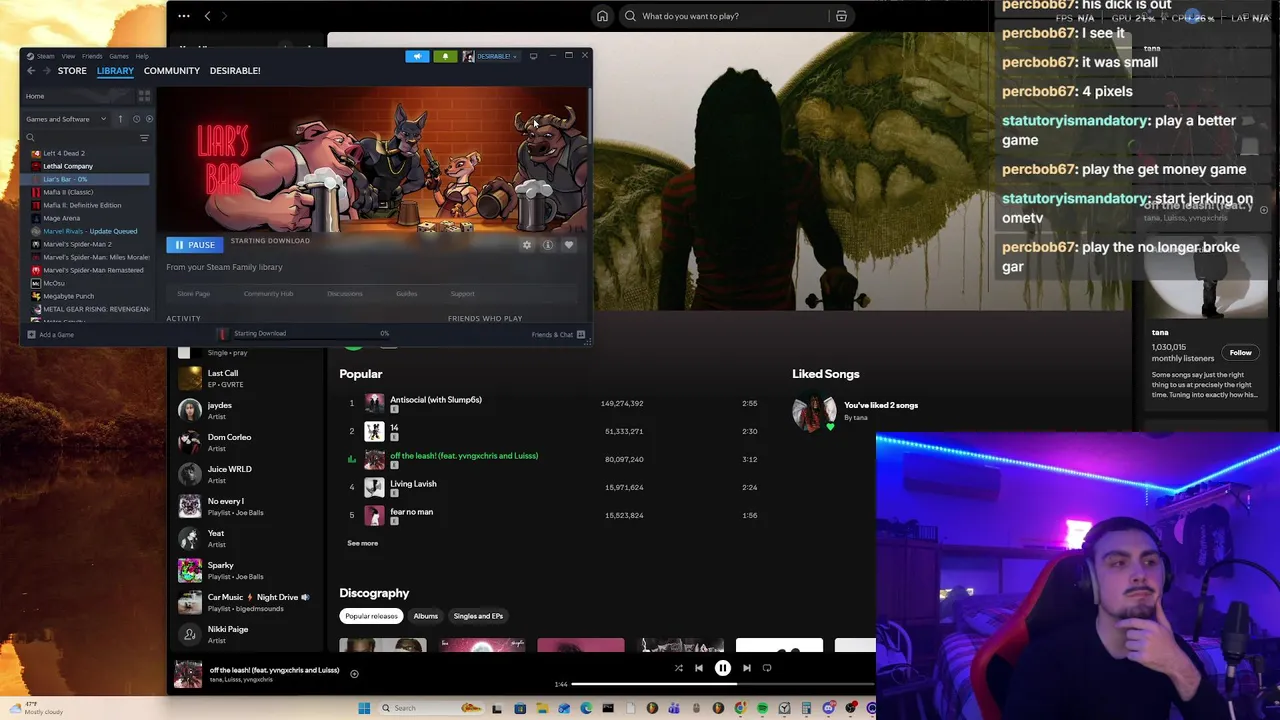The width and height of the screenshot is (1280, 720).
Task: Skip to previous track in Spotify
Action: click(x=699, y=668)
